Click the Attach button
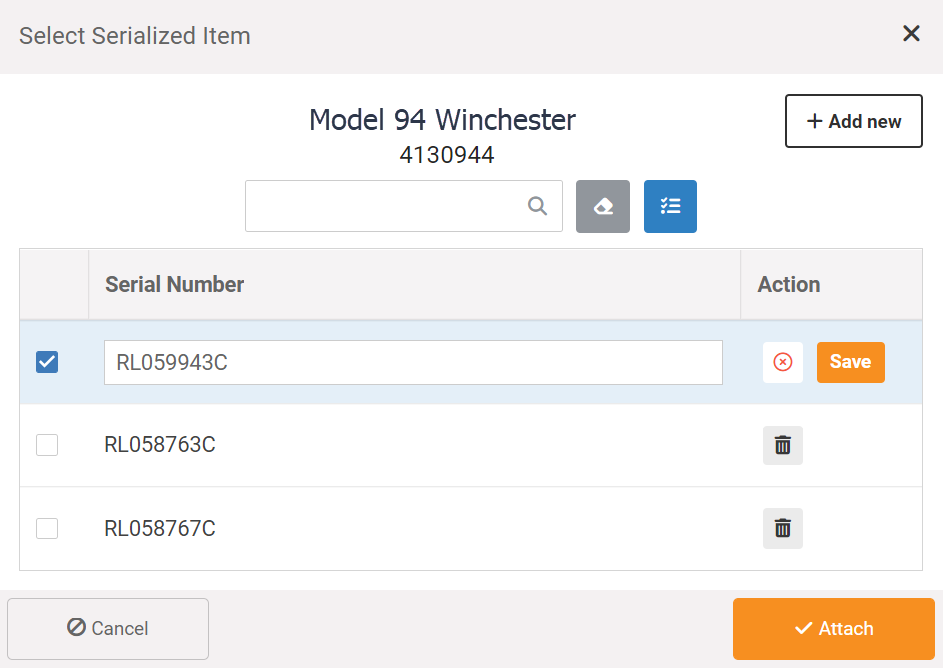 tap(834, 629)
